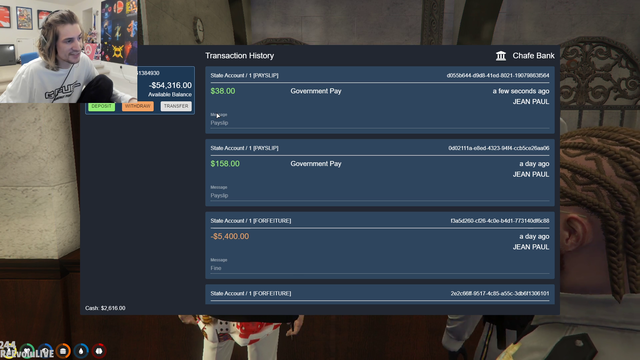Click JEAN PAUL on the $158.00 transaction
The width and height of the screenshot is (640, 360).
click(x=531, y=174)
